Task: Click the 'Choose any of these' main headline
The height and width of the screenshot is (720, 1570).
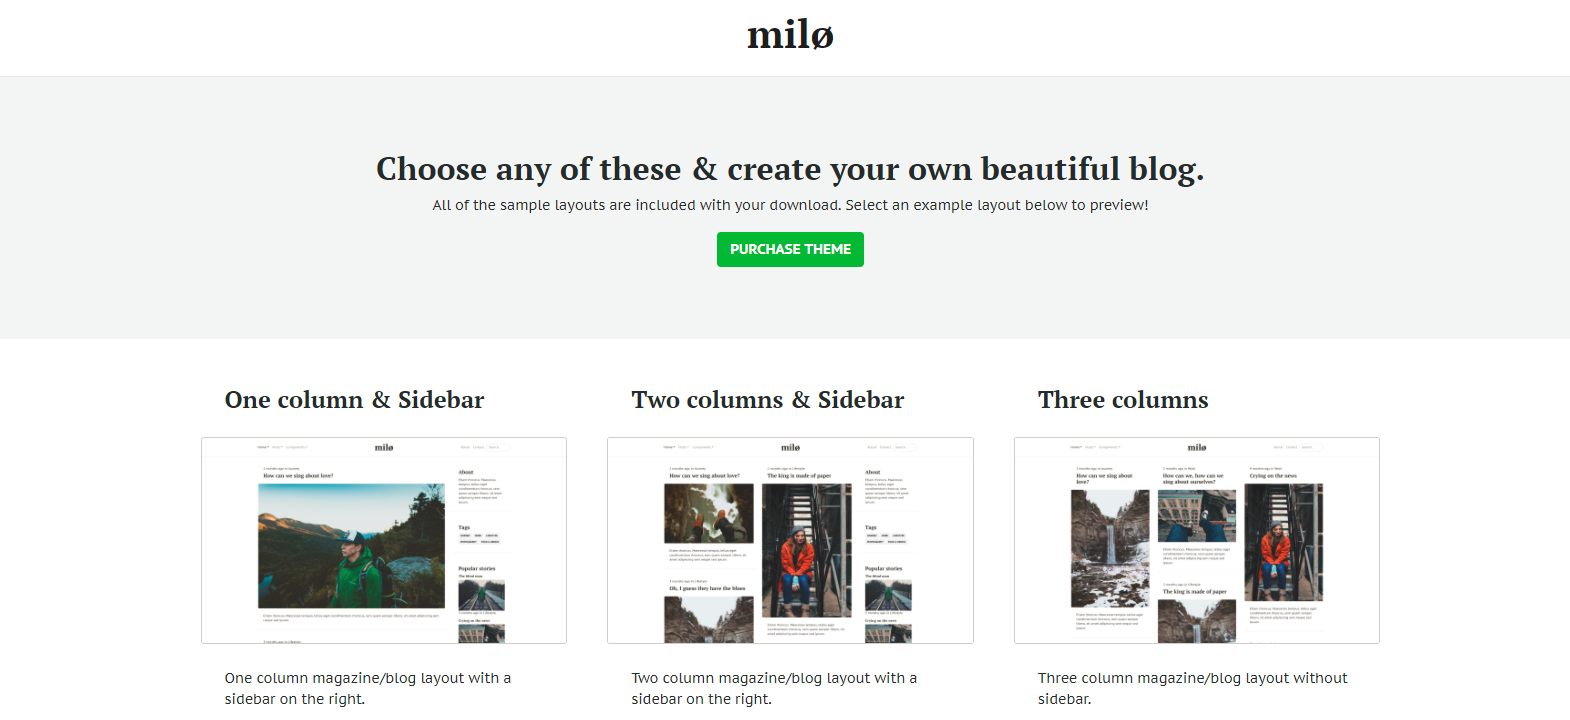Action: click(790, 169)
